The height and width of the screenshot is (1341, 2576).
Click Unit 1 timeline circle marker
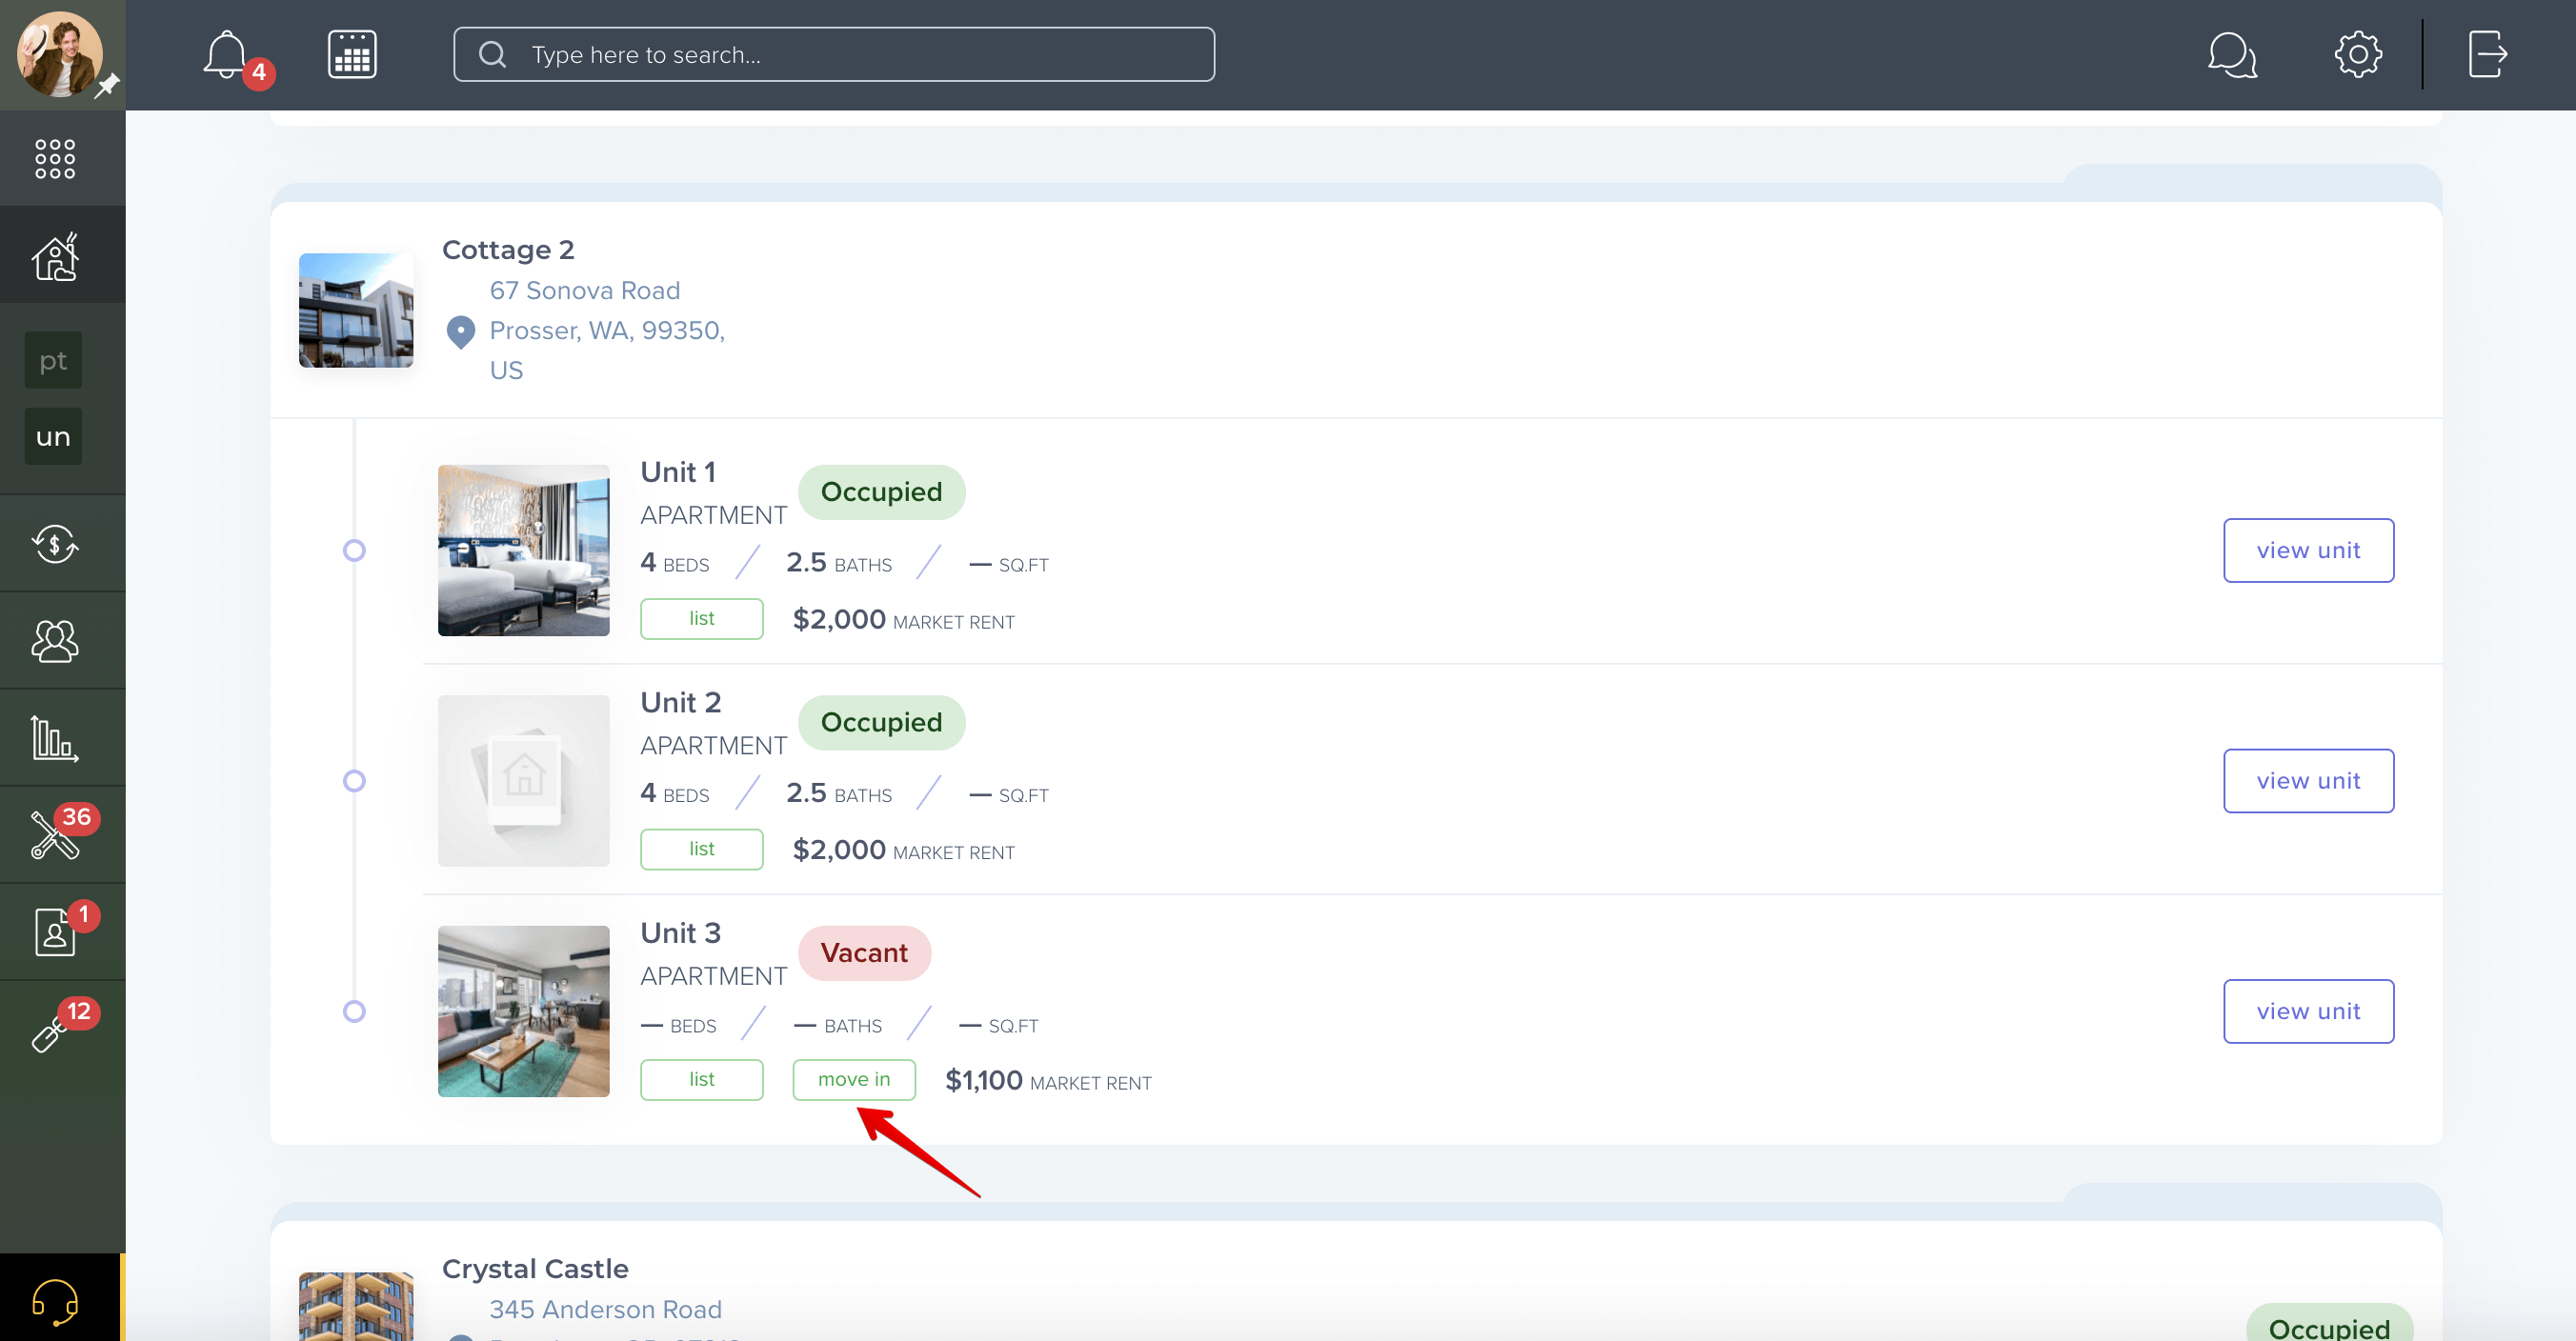[x=354, y=550]
